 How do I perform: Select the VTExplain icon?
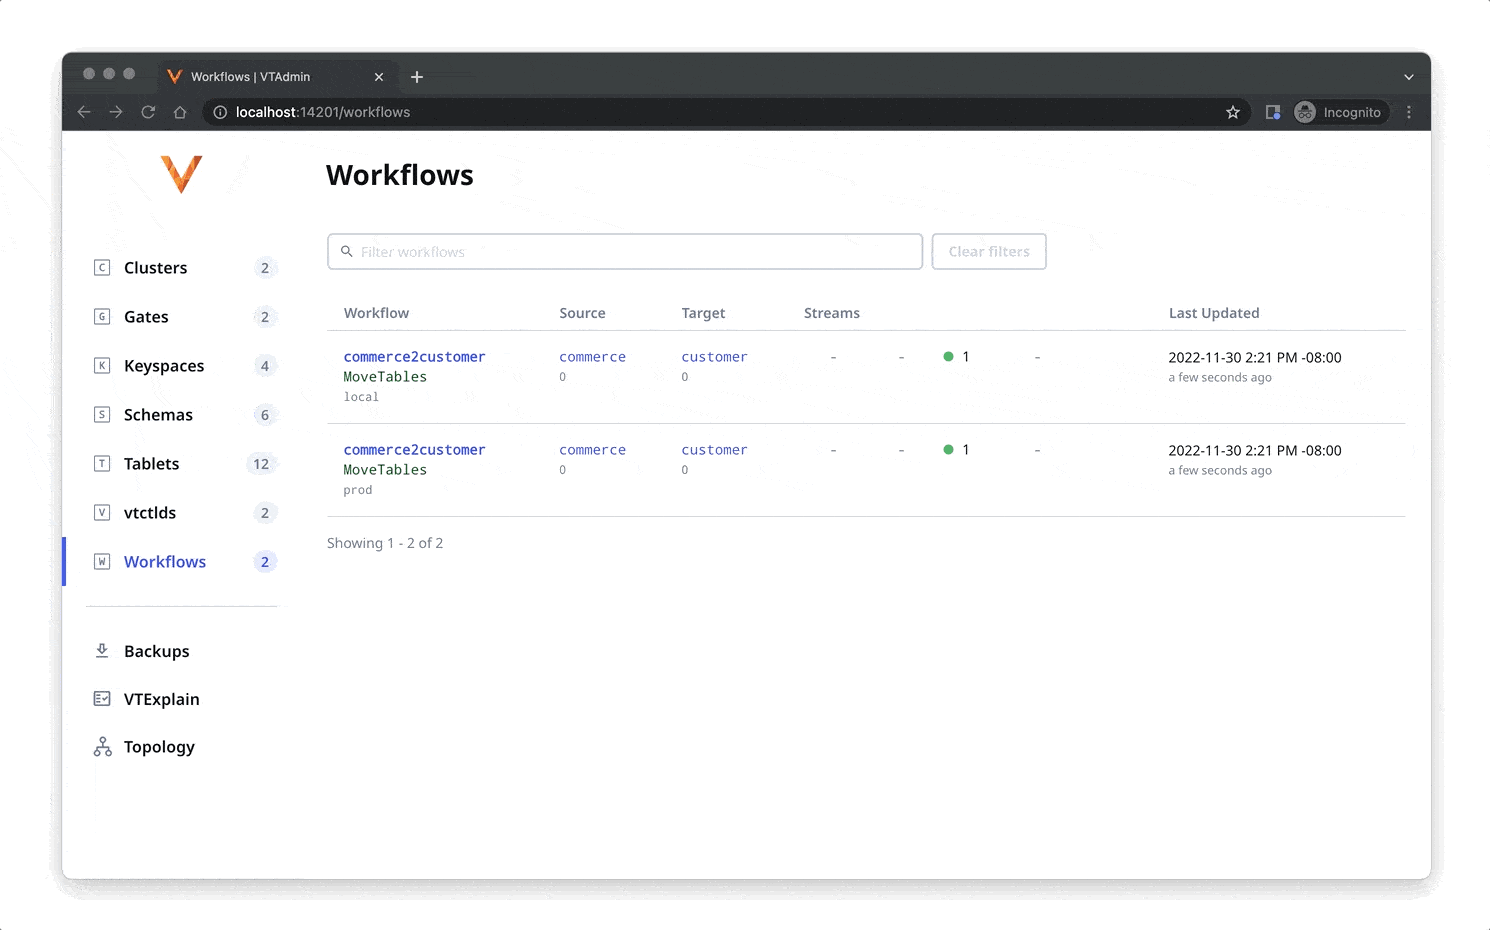(102, 698)
